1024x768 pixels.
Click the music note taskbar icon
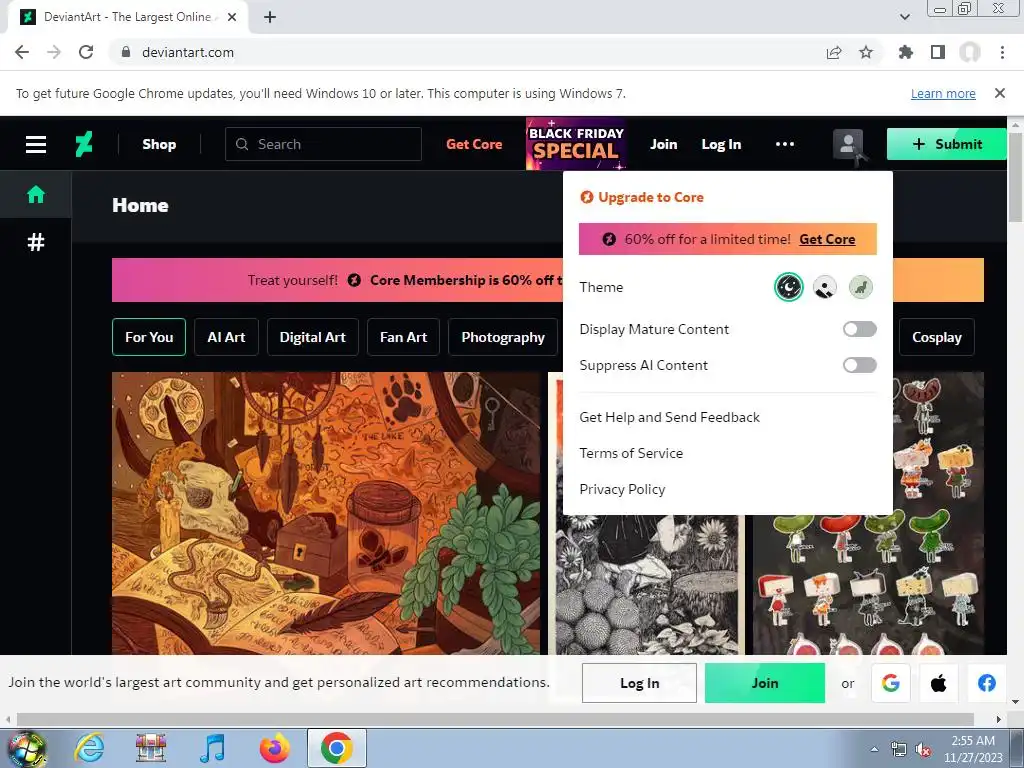coord(212,748)
